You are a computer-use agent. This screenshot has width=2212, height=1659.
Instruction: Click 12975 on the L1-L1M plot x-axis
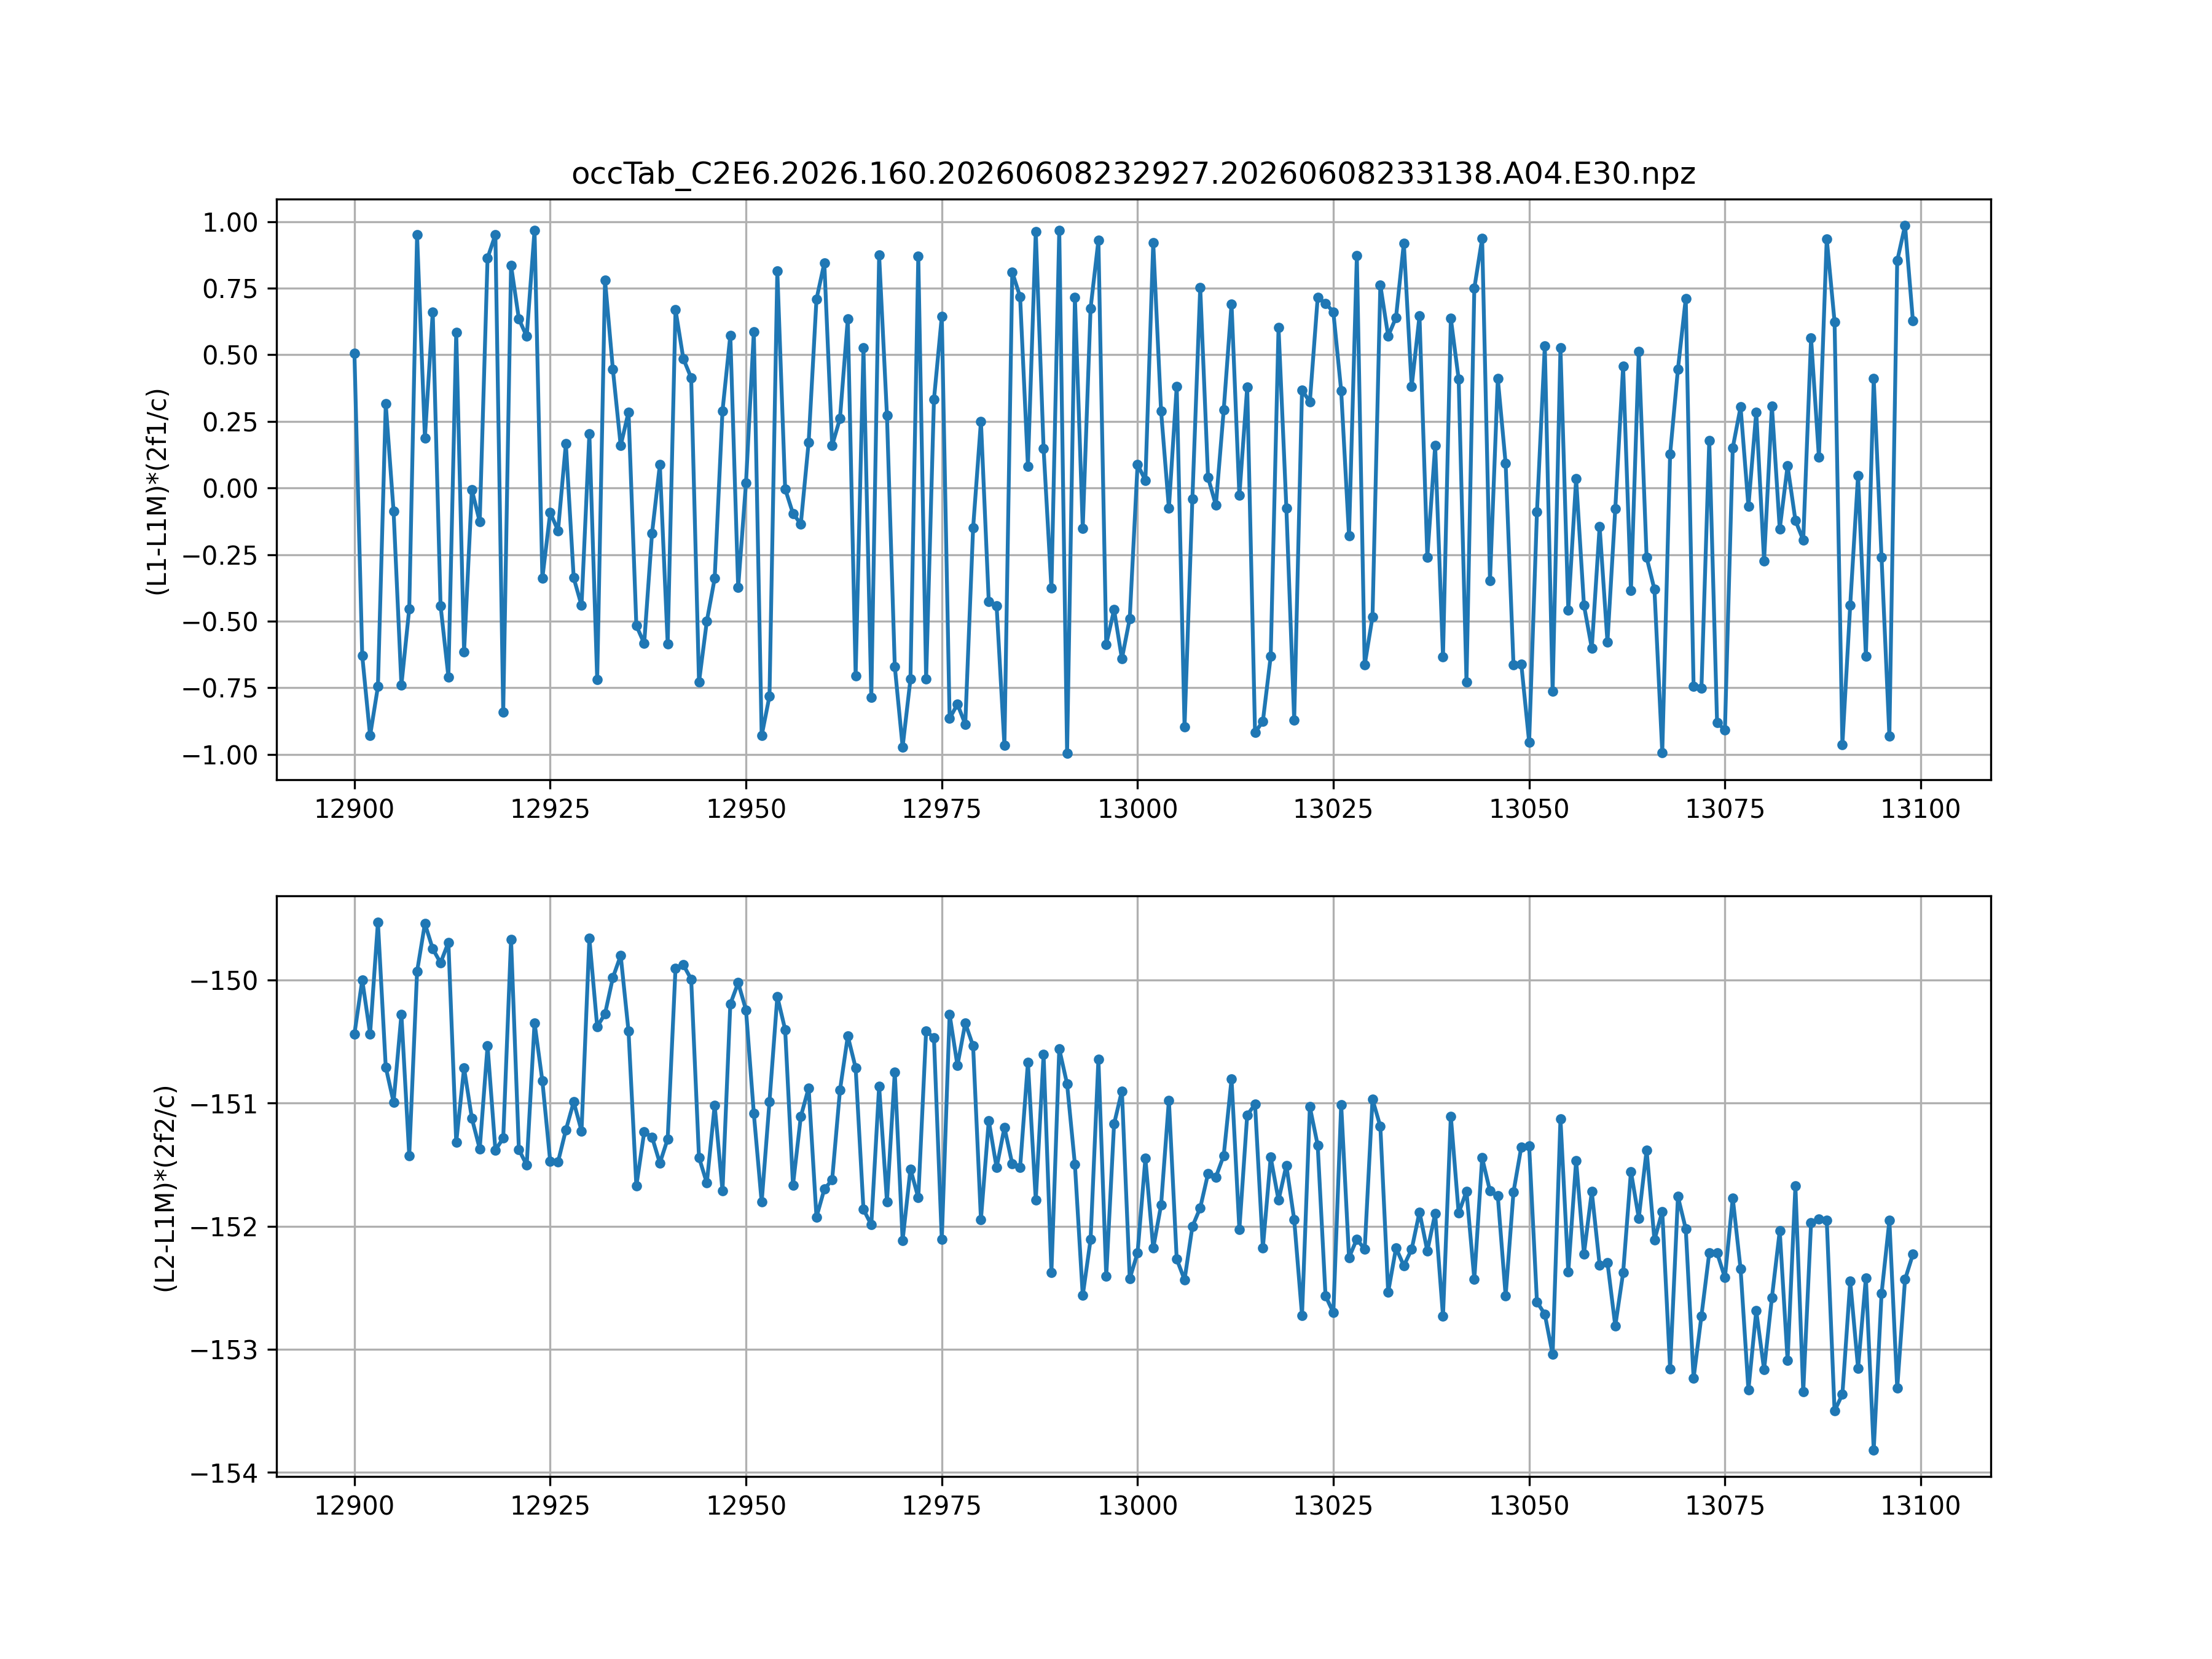tap(942, 809)
